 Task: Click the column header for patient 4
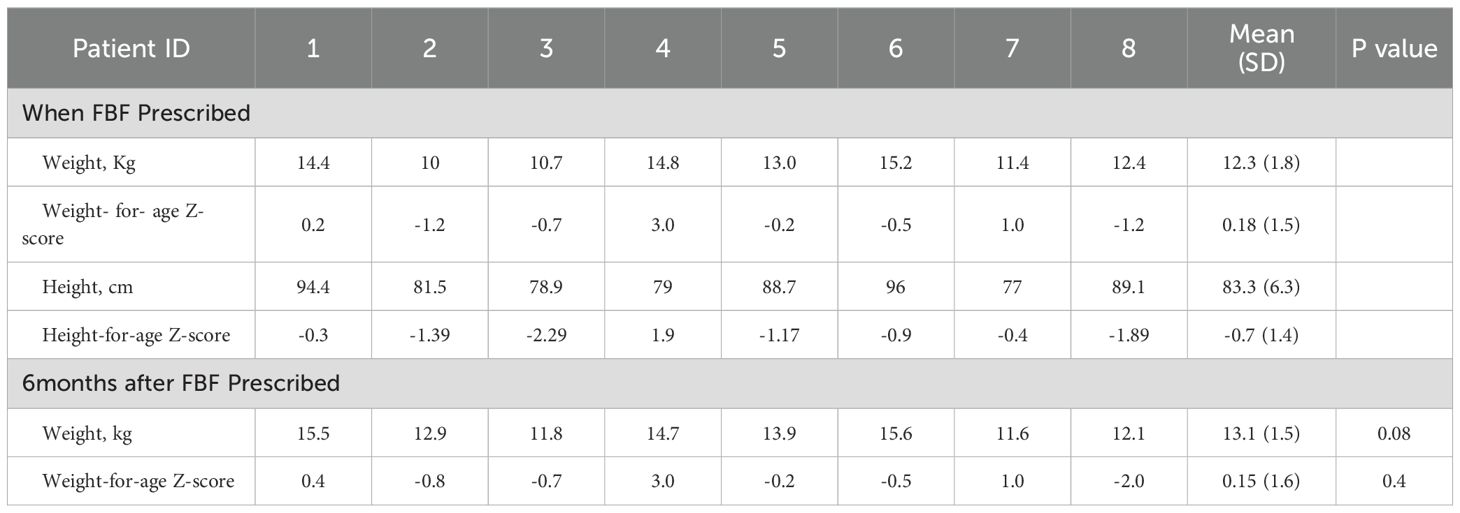tap(662, 49)
